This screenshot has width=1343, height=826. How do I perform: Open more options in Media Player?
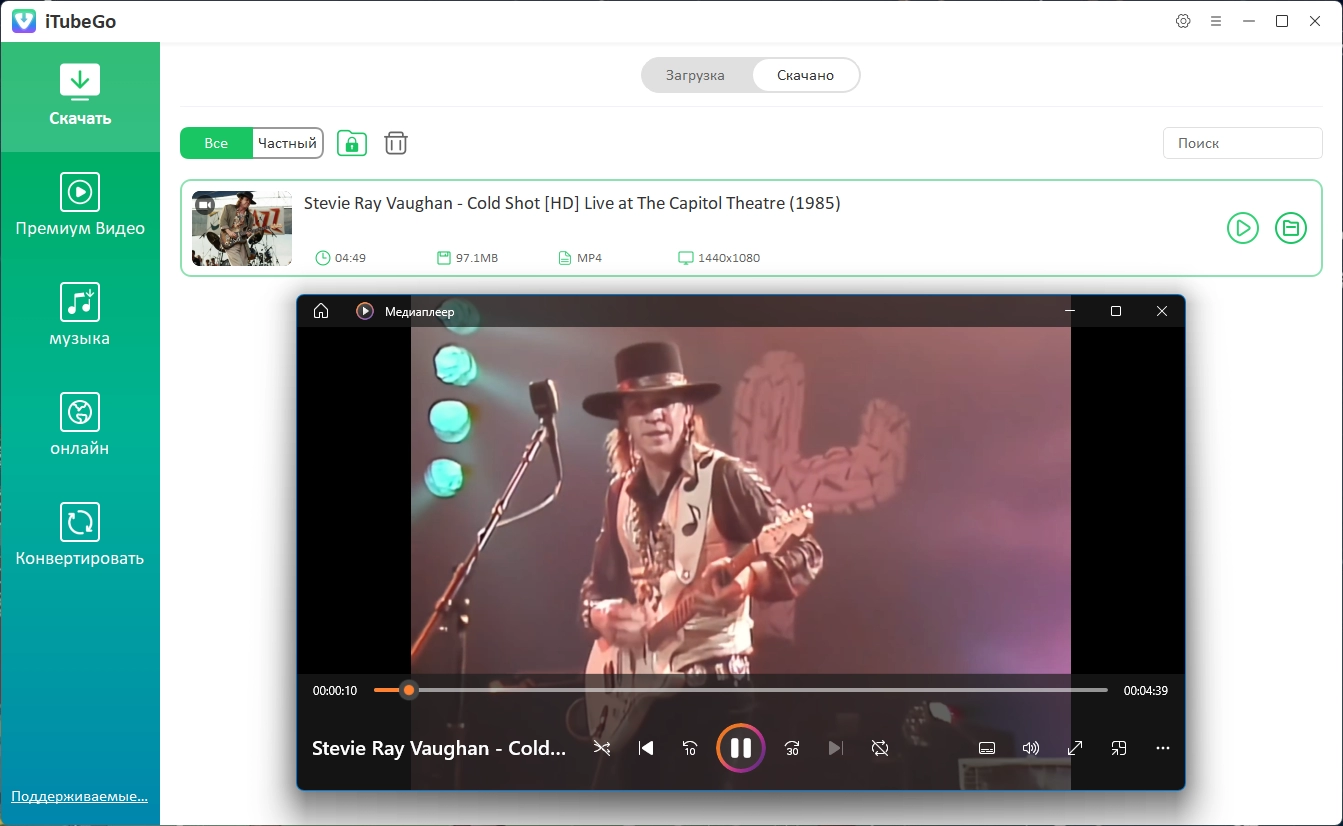(x=1163, y=748)
